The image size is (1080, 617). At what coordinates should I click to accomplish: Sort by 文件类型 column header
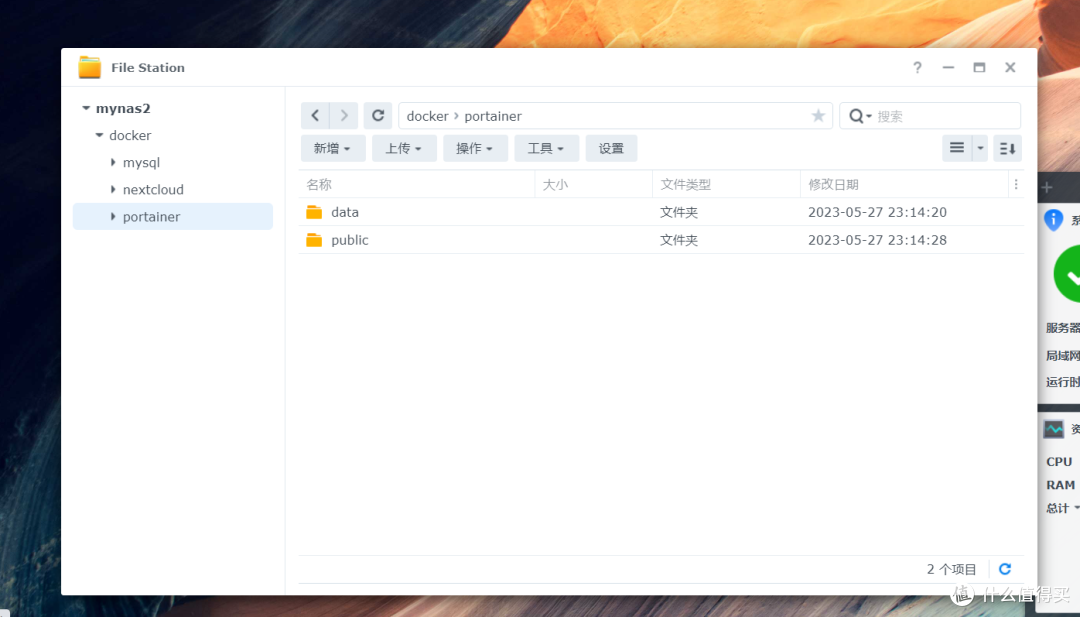(x=726, y=185)
